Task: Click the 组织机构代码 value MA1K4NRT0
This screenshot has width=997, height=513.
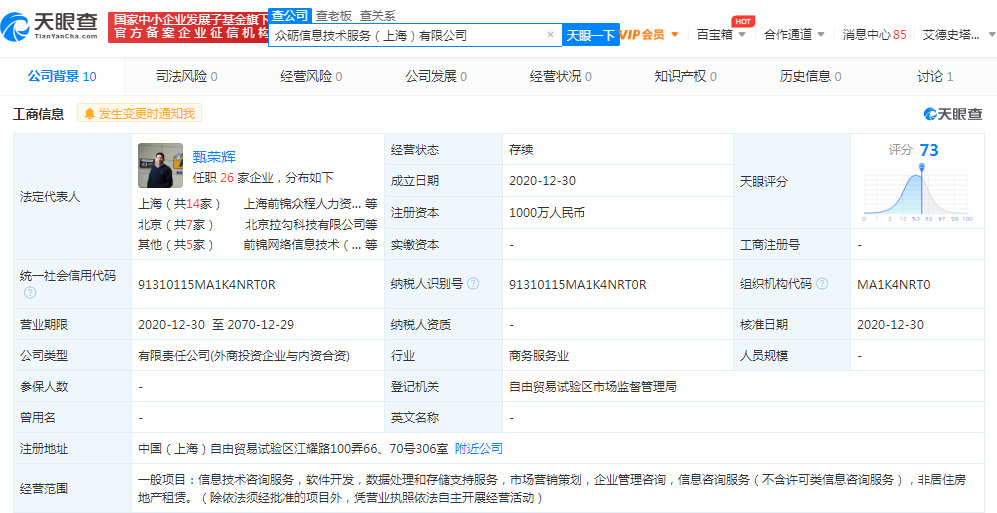Action: 893,285
